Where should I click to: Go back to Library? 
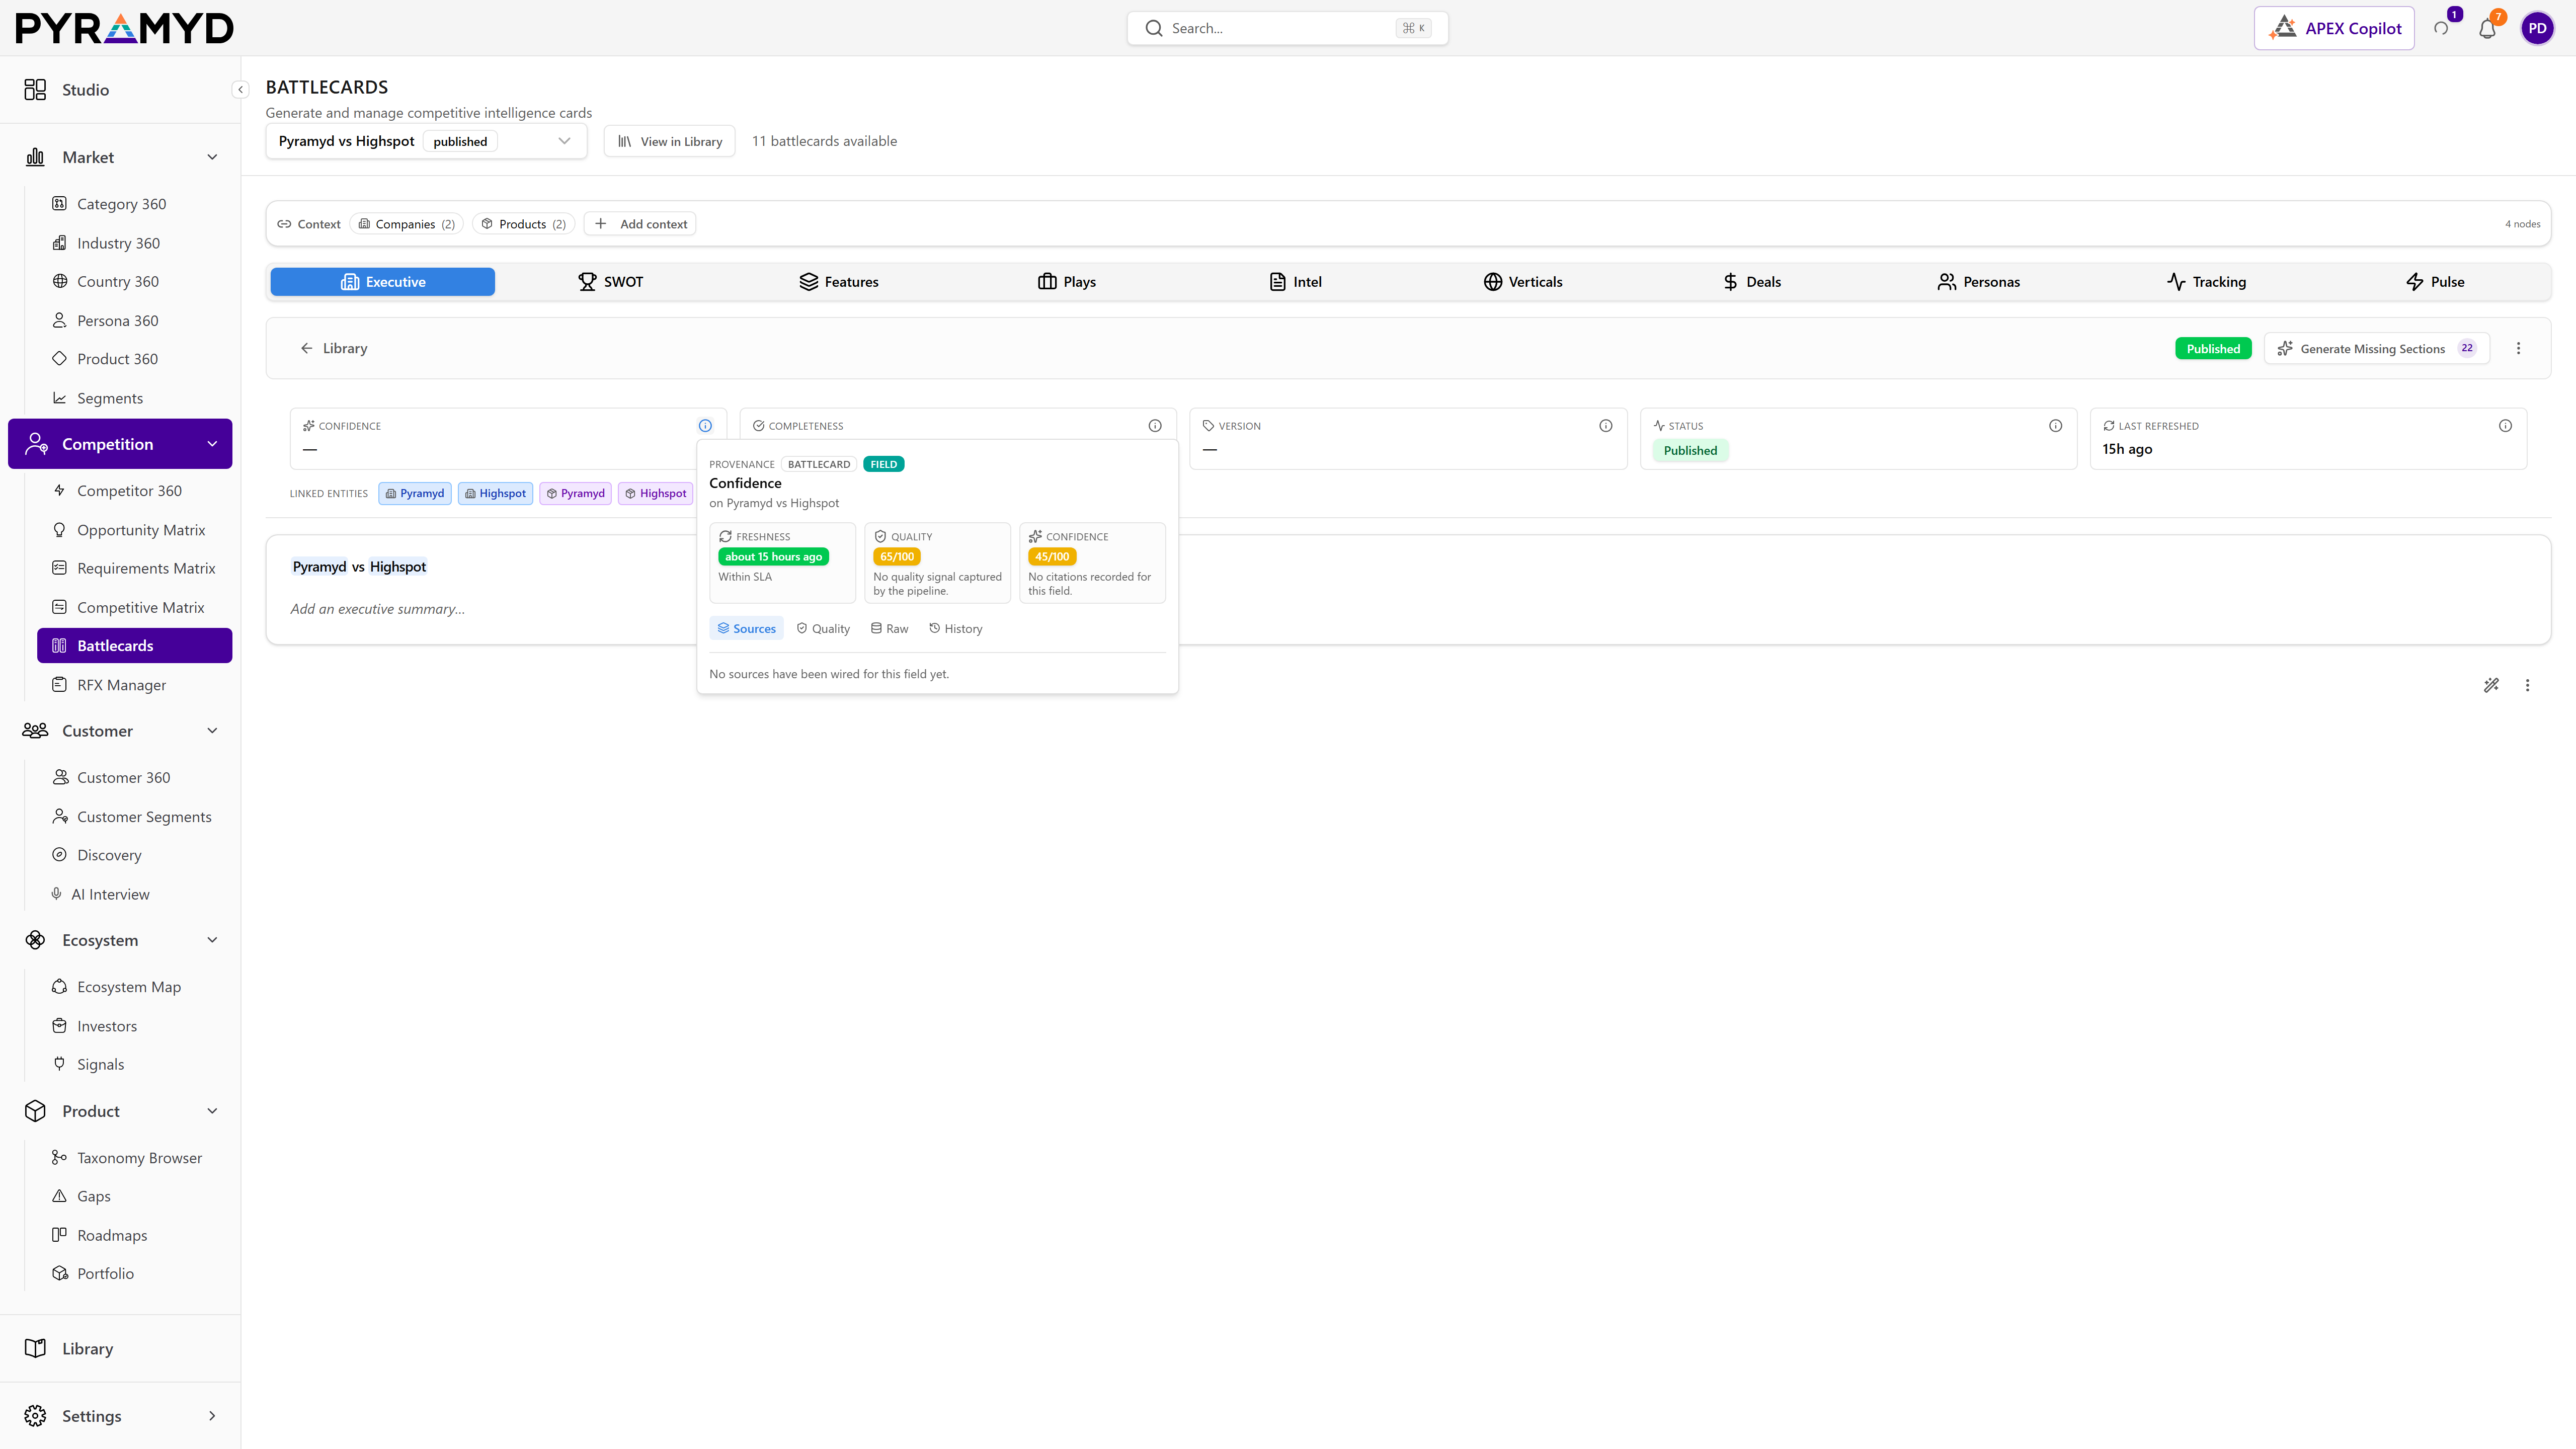point(334,349)
